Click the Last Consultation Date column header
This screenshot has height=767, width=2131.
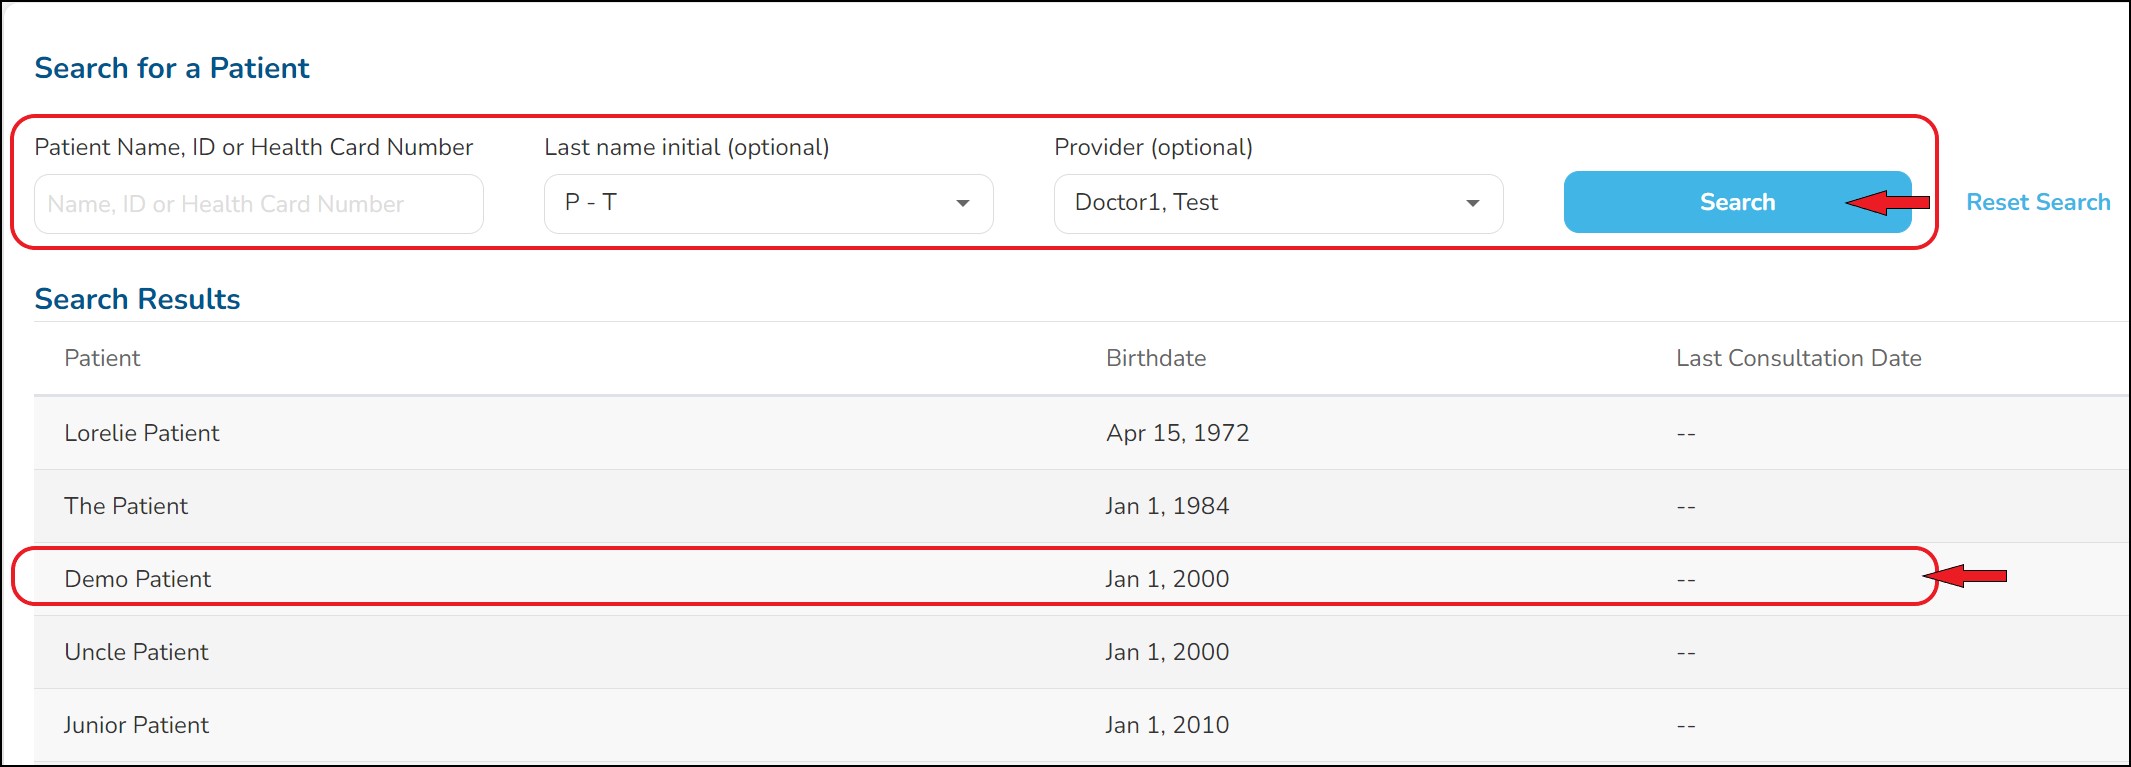(1798, 358)
